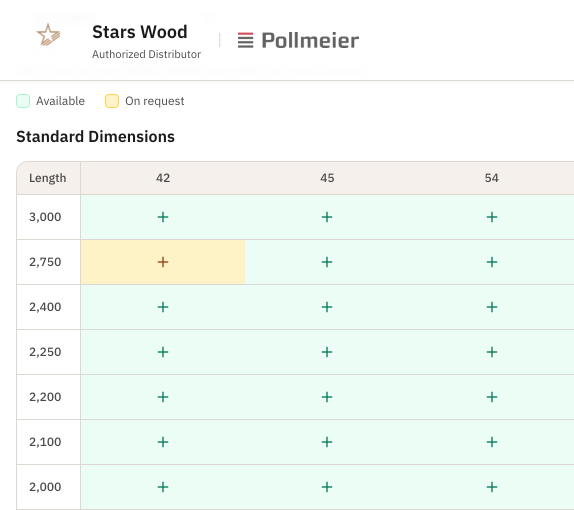Add the 2,250 length at 45 width
The height and width of the screenshot is (510, 574).
tap(327, 352)
